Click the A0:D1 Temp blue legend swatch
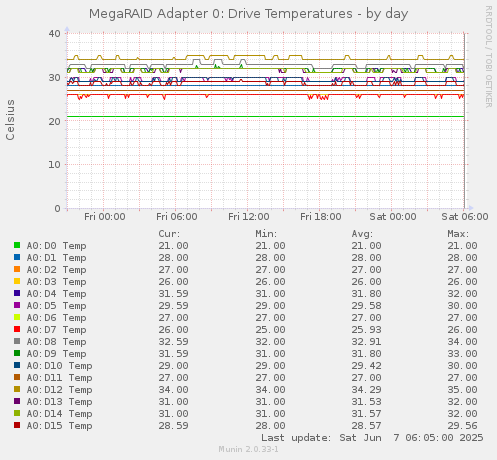Screen dimensions: 497x460 click(17, 257)
